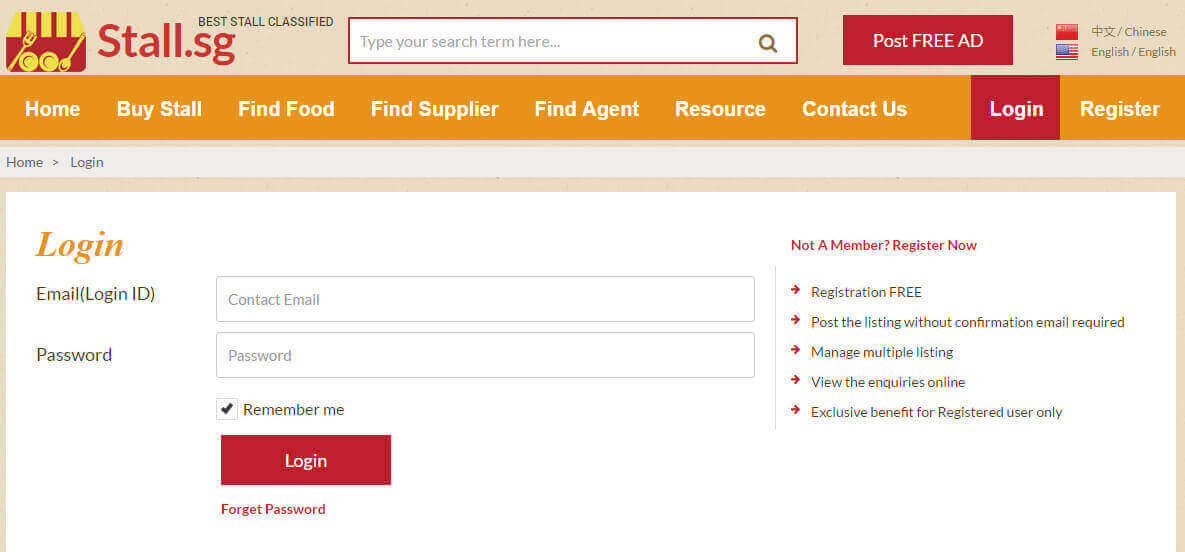Click the Stall.sg logo icon
The height and width of the screenshot is (552, 1185).
(46, 42)
